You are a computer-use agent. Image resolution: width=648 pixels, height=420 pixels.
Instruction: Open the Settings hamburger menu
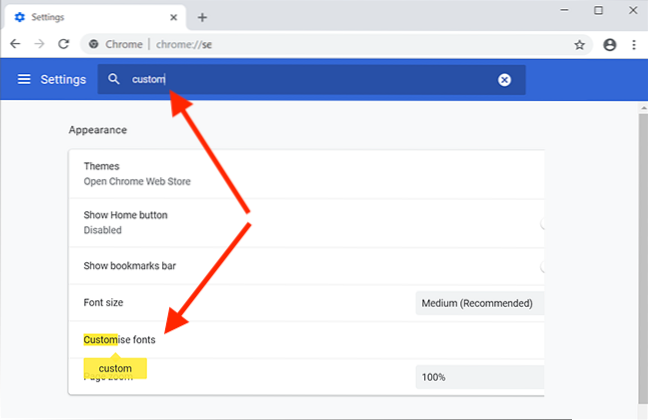pyautogui.click(x=24, y=80)
